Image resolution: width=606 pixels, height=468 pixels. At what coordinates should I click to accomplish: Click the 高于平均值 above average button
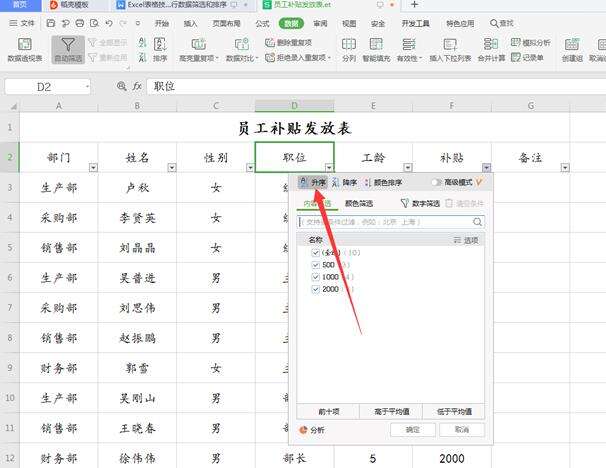pos(391,412)
